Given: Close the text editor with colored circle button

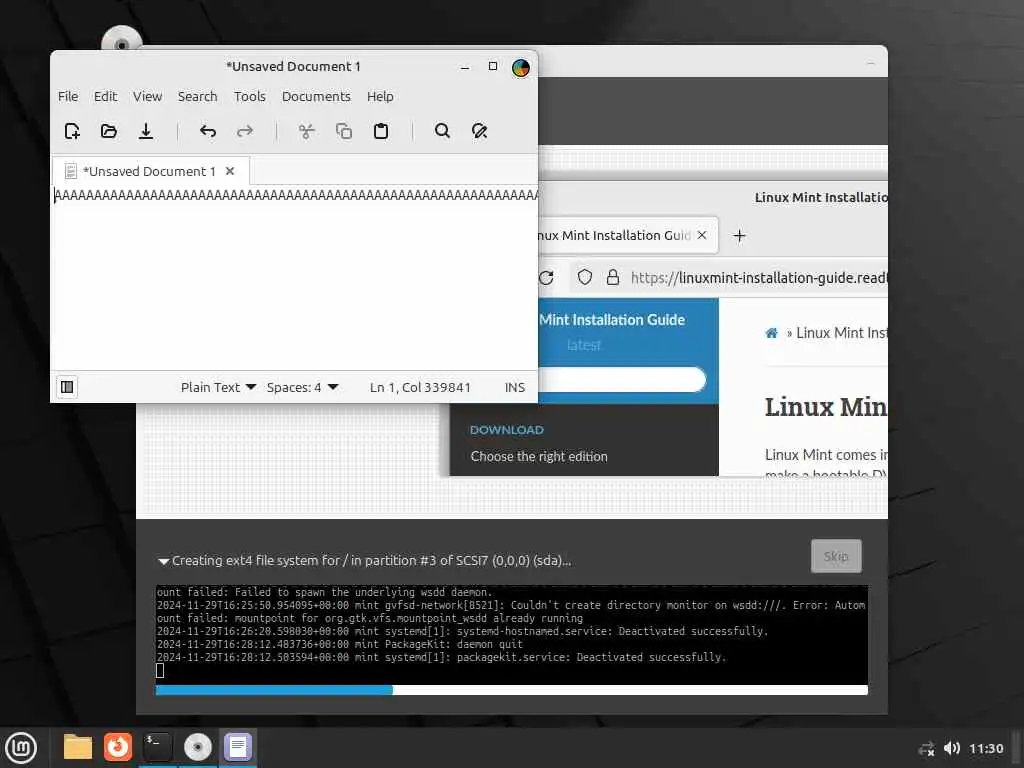Looking at the screenshot, I should [520, 67].
